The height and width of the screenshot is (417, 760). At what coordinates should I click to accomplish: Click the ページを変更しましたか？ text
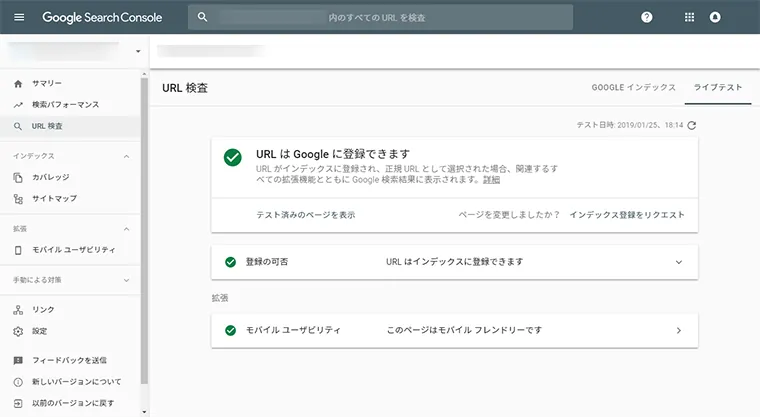pos(509,215)
